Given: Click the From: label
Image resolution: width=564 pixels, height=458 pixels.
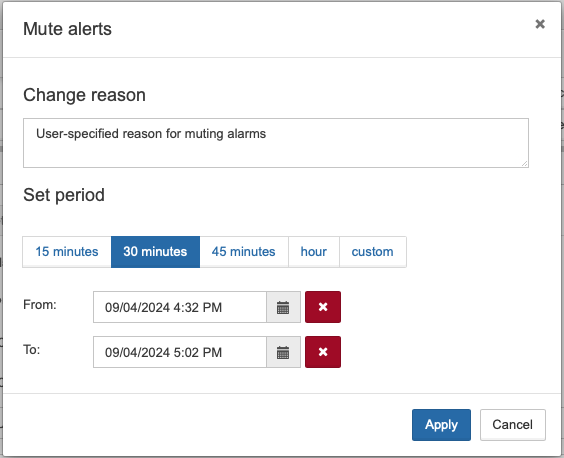Looking at the screenshot, I should [40, 305].
